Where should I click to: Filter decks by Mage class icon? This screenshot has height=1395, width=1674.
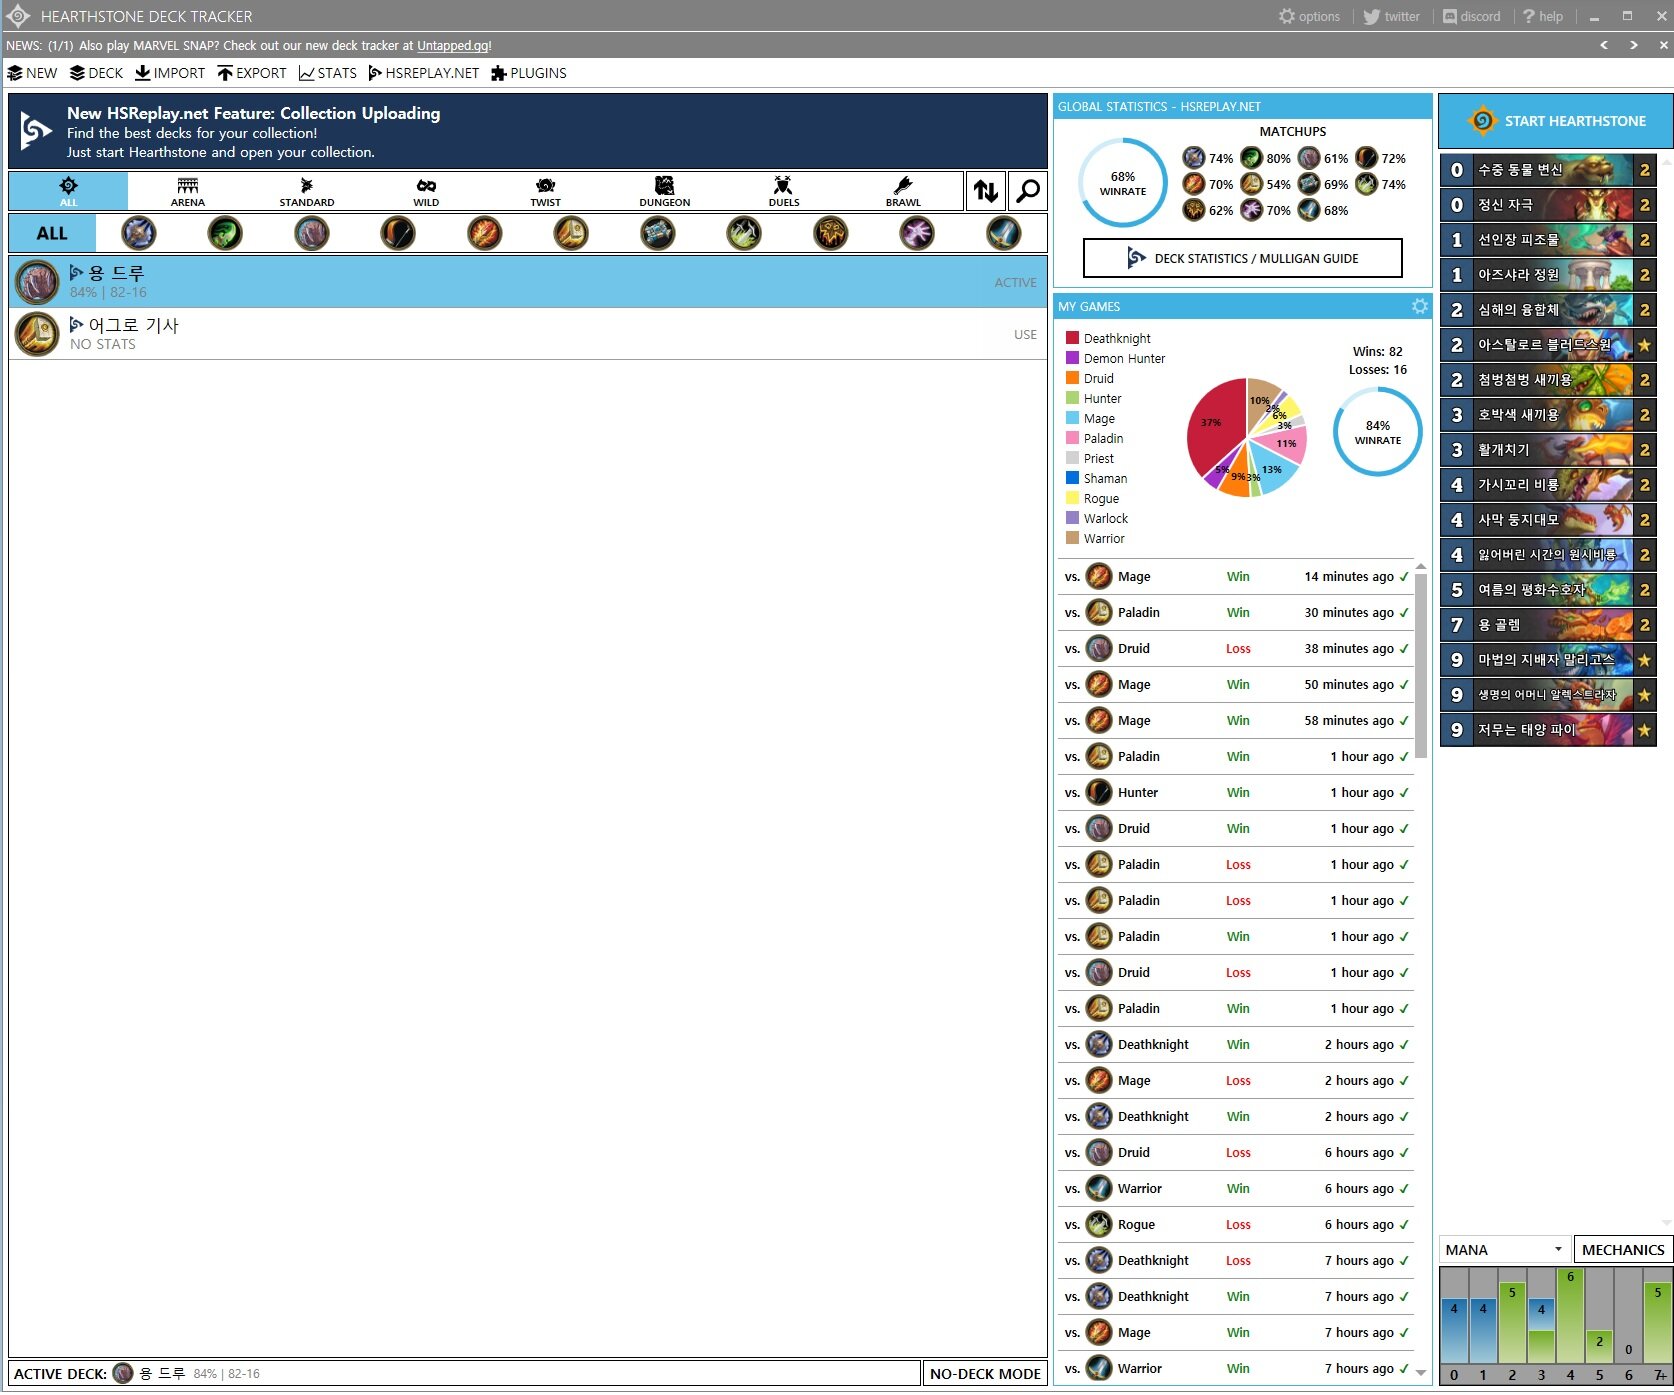tap(485, 233)
